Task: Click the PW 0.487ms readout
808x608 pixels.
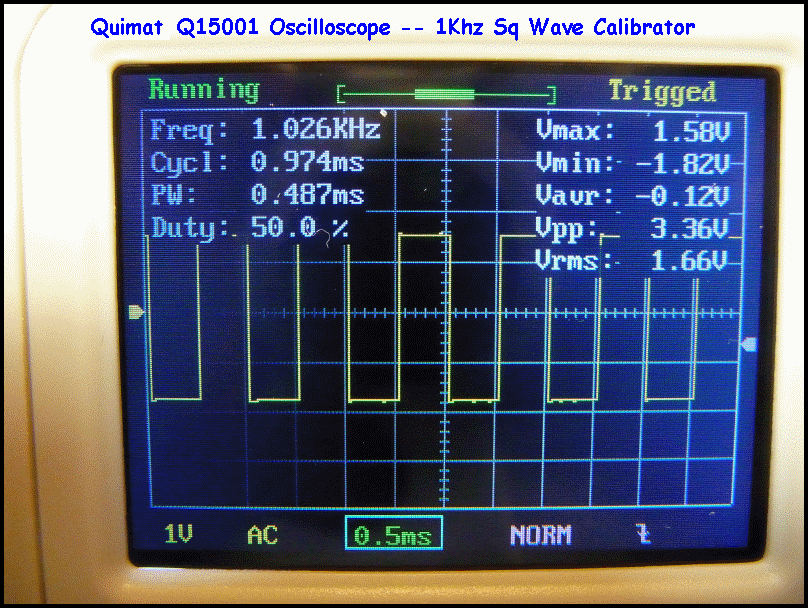Action: click(257, 194)
